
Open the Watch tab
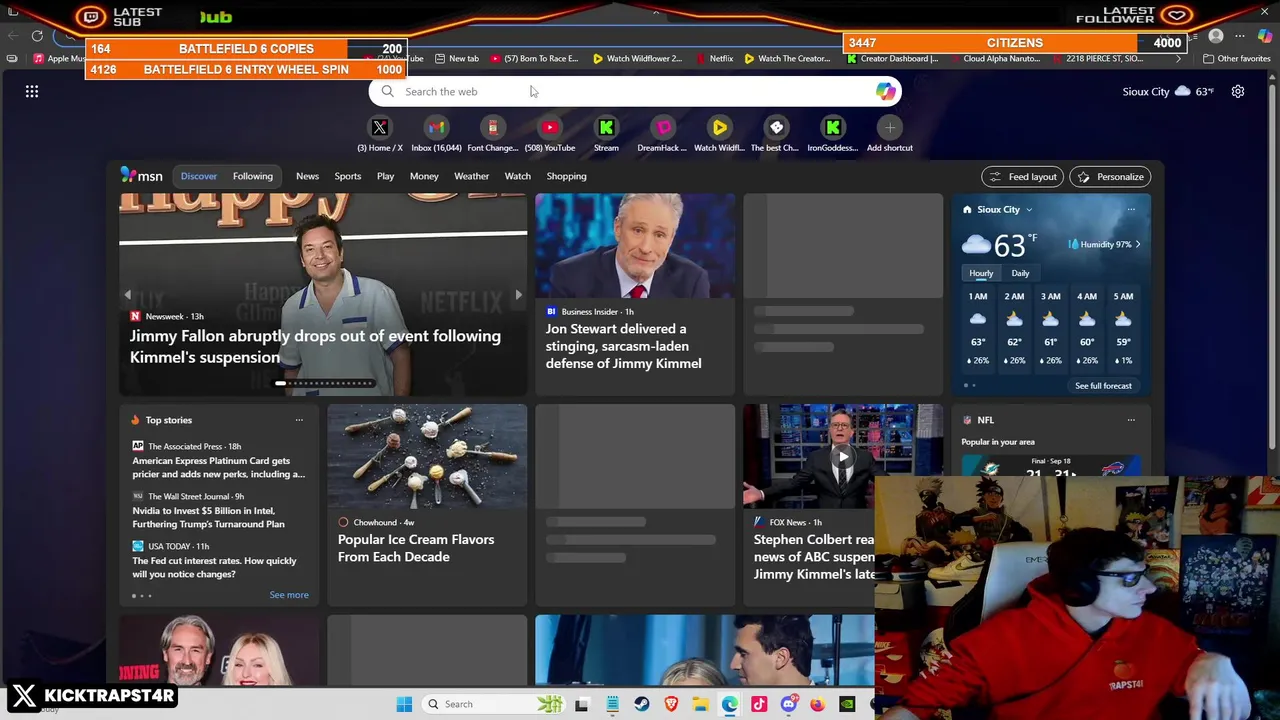[518, 176]
